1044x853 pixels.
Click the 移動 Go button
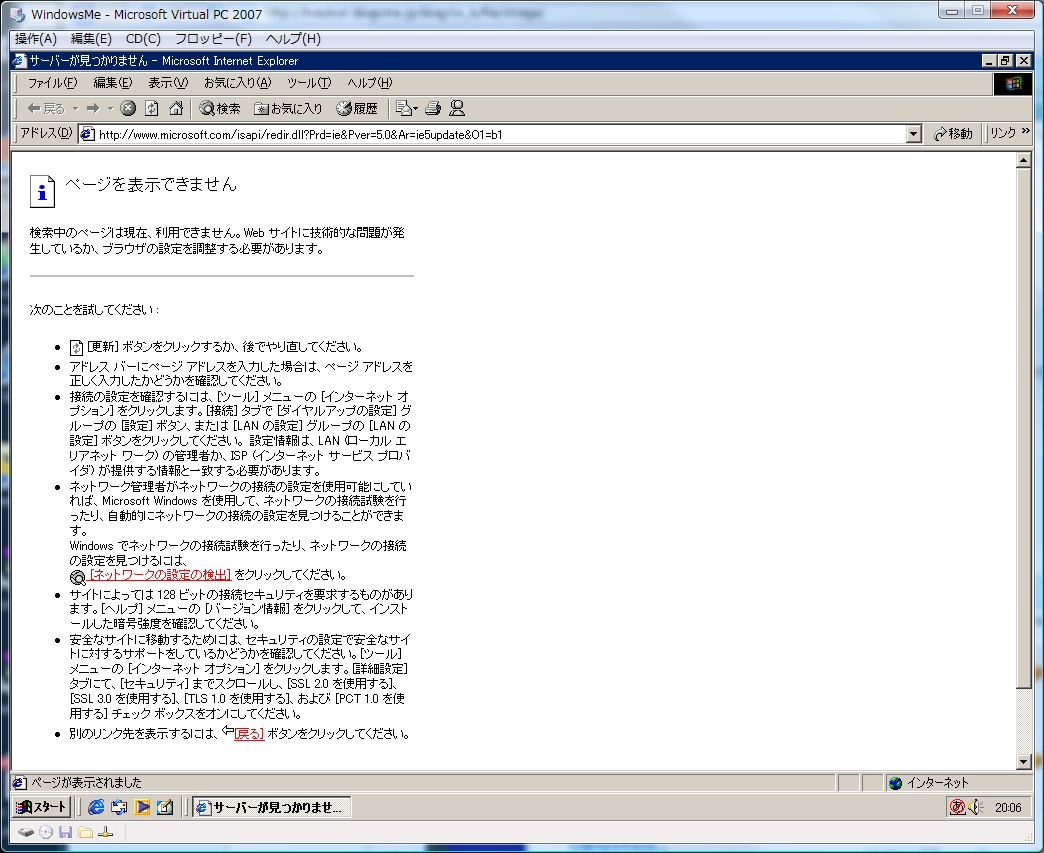(953, 134)
